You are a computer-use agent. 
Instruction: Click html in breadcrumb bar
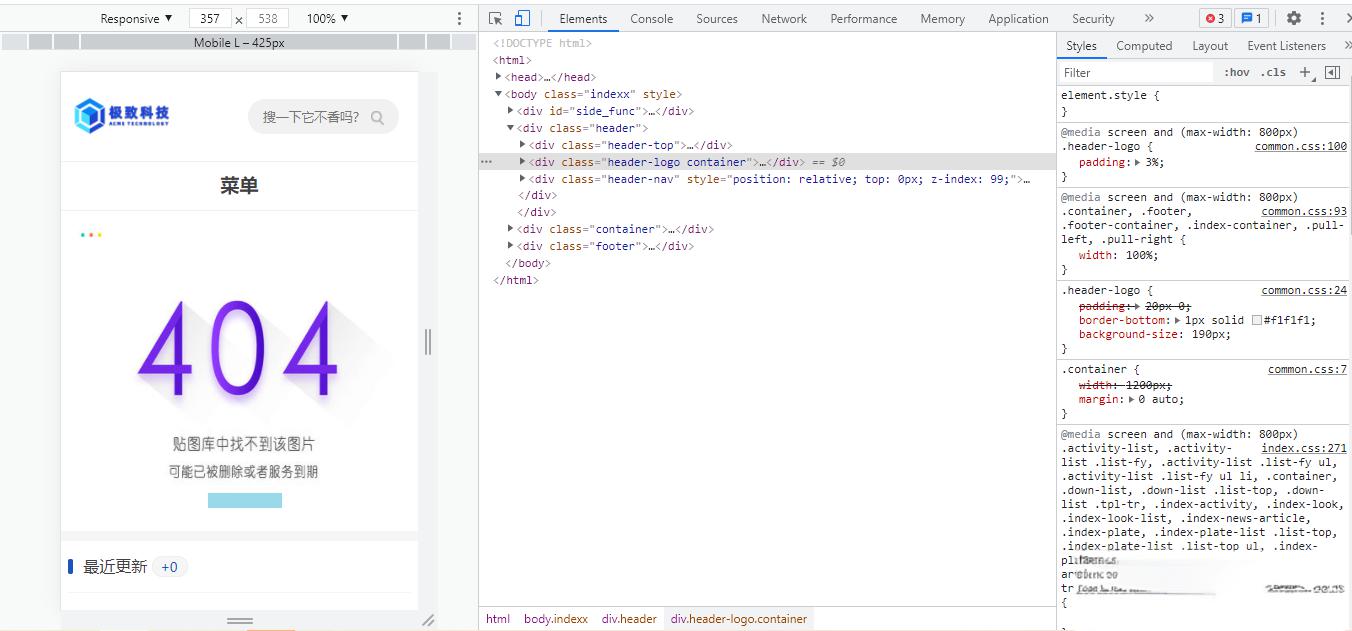498,619
